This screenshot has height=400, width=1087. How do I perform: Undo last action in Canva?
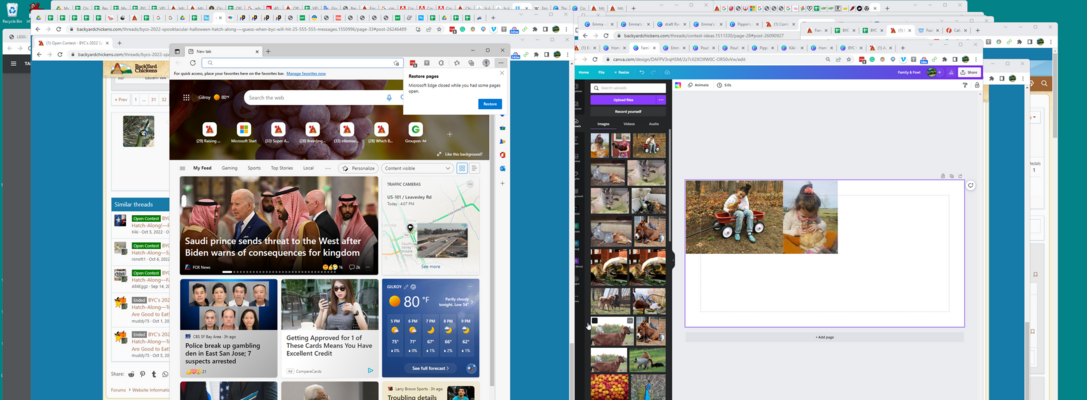pyautogui.click(x=642, y=72)
